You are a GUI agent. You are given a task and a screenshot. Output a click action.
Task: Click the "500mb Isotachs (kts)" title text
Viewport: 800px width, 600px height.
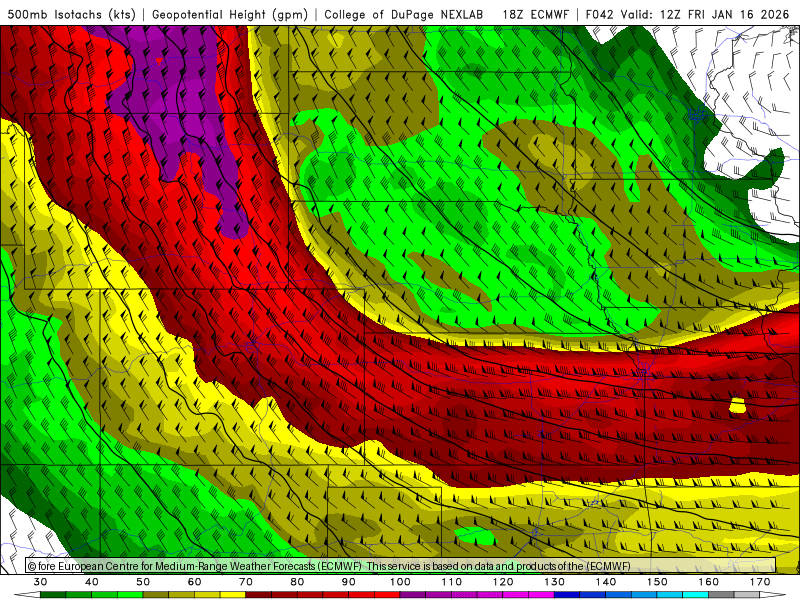tap(71, 14)
